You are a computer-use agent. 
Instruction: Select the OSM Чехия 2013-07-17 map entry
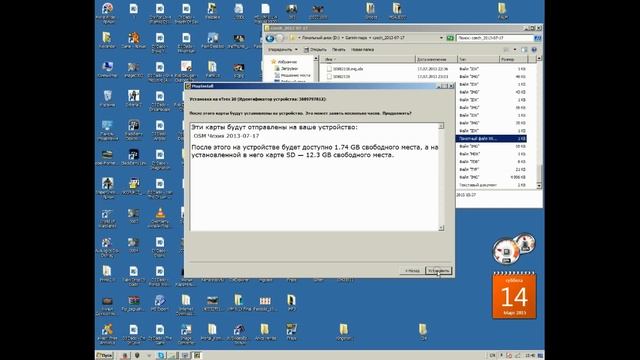tap(226, 136)
